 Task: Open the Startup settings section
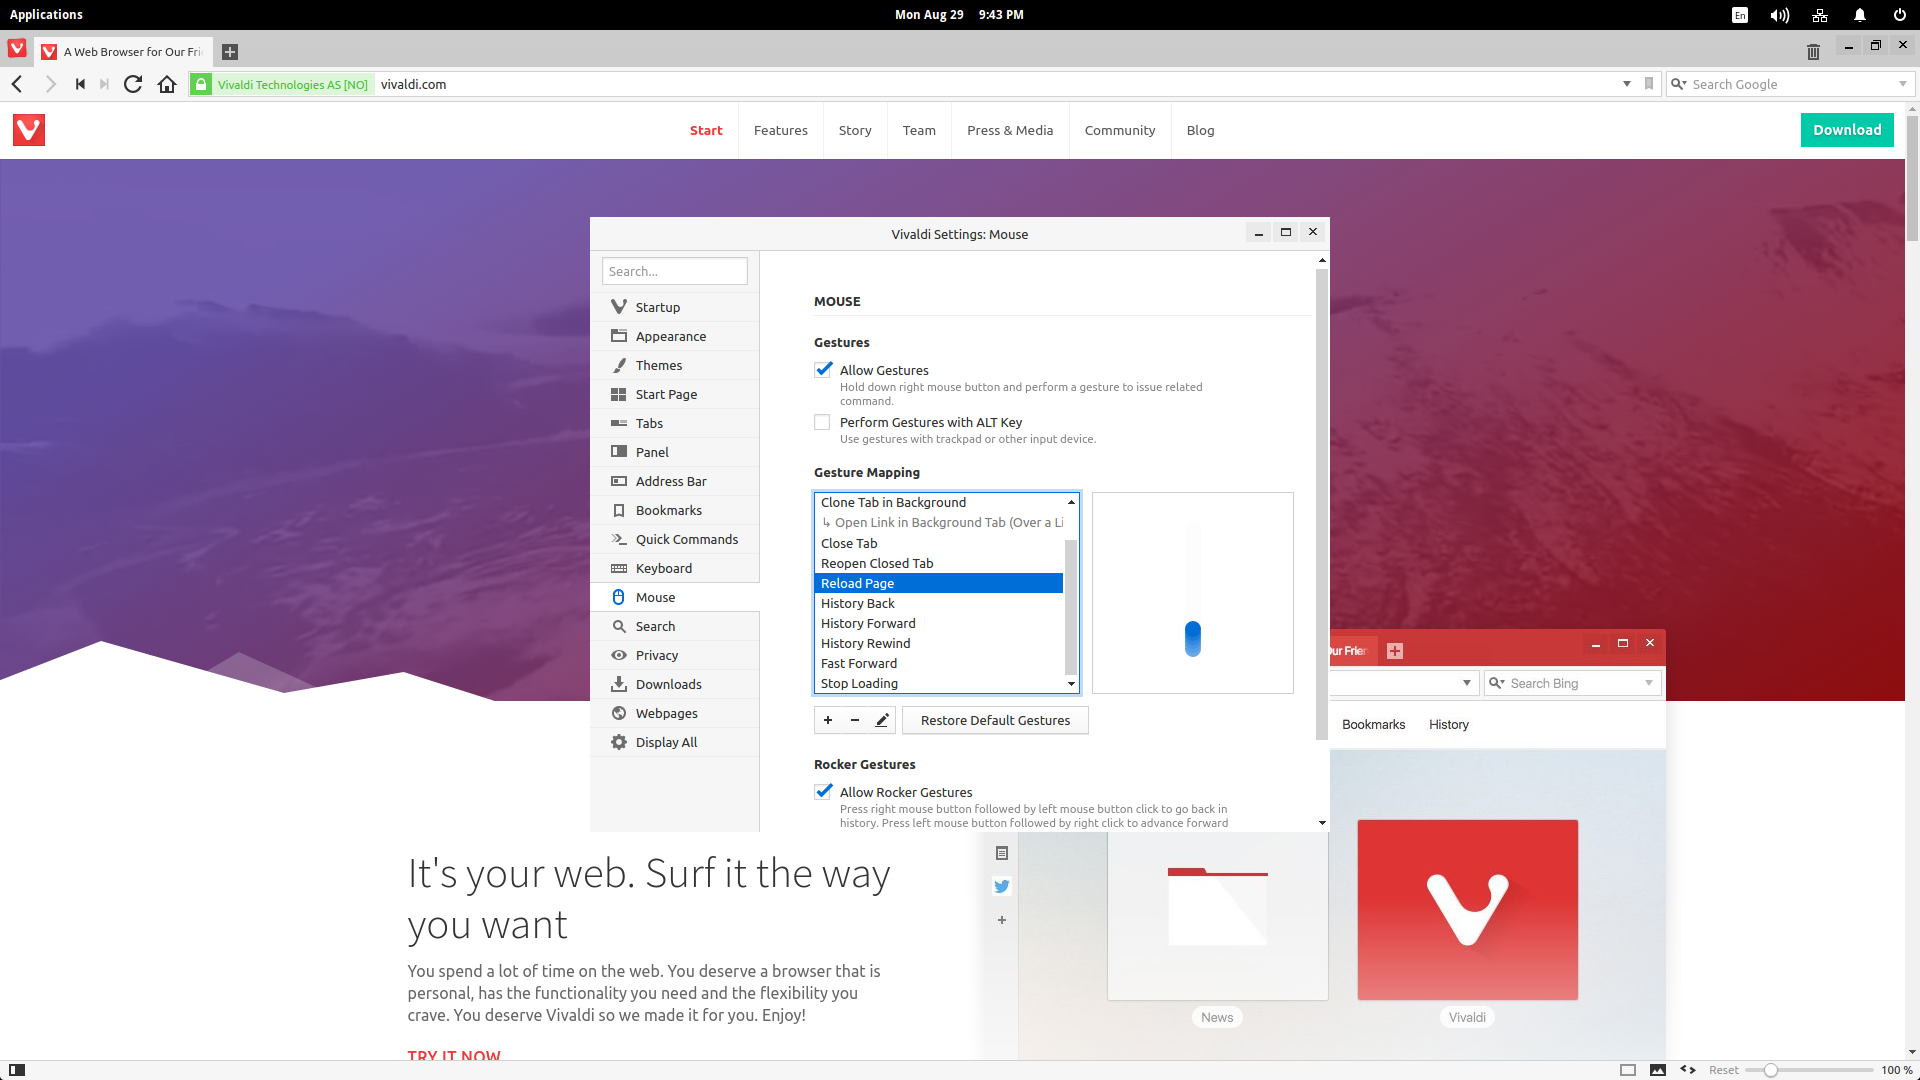coord(675,307)
